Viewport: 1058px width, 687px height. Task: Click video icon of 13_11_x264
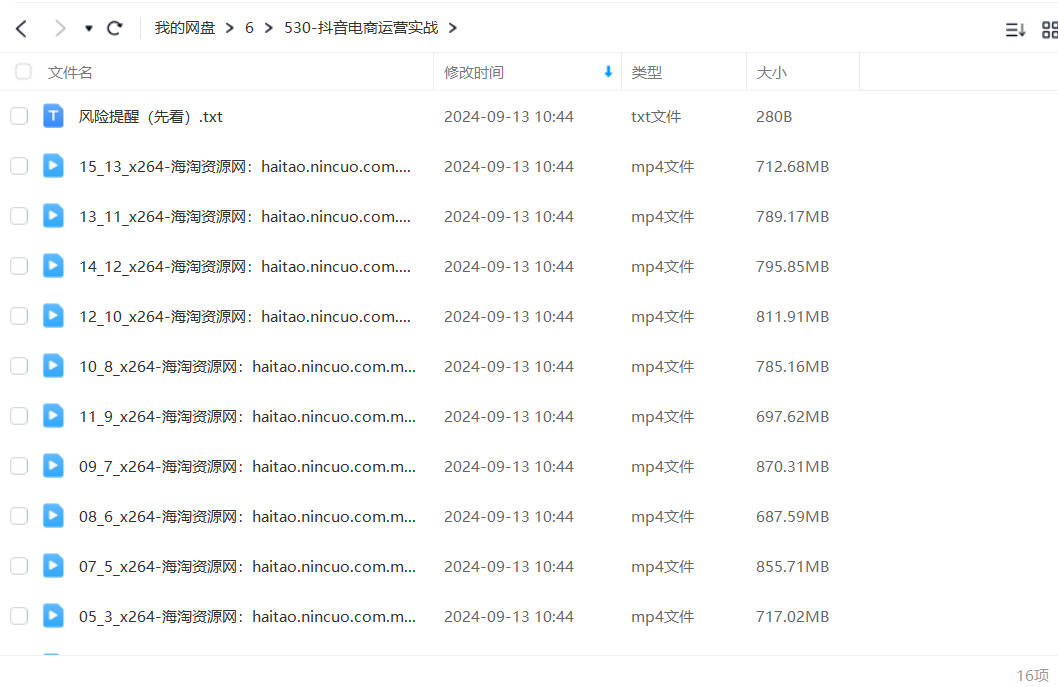(53, 216)
